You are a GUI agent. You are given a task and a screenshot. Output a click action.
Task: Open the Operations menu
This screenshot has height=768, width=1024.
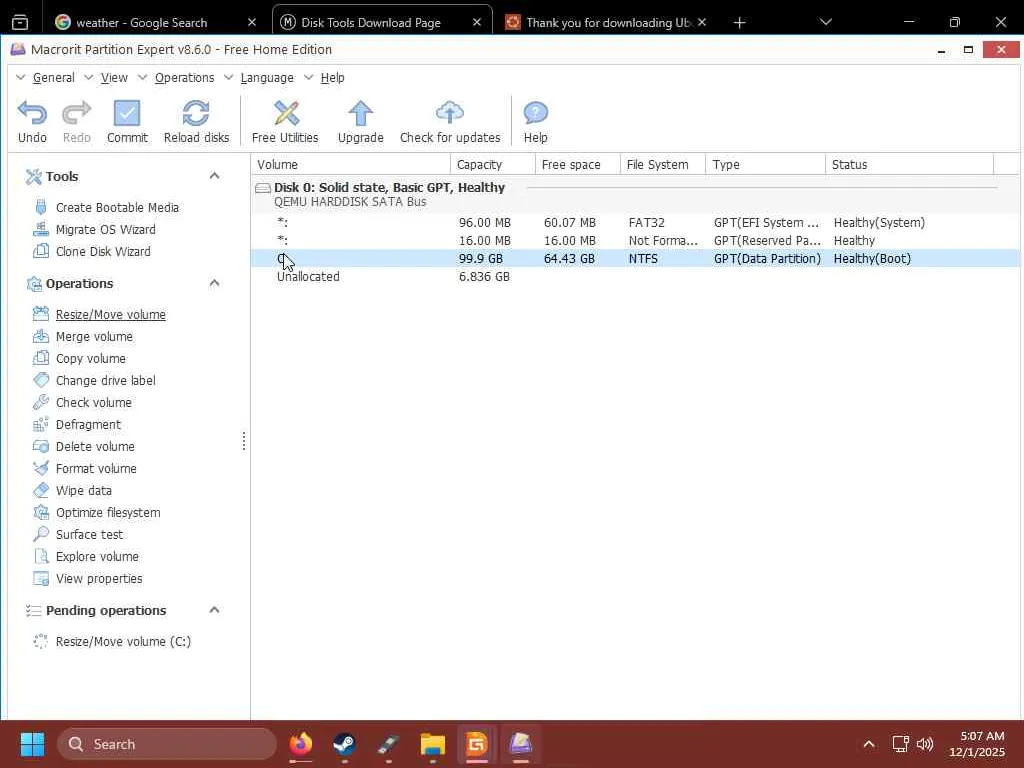184,78
